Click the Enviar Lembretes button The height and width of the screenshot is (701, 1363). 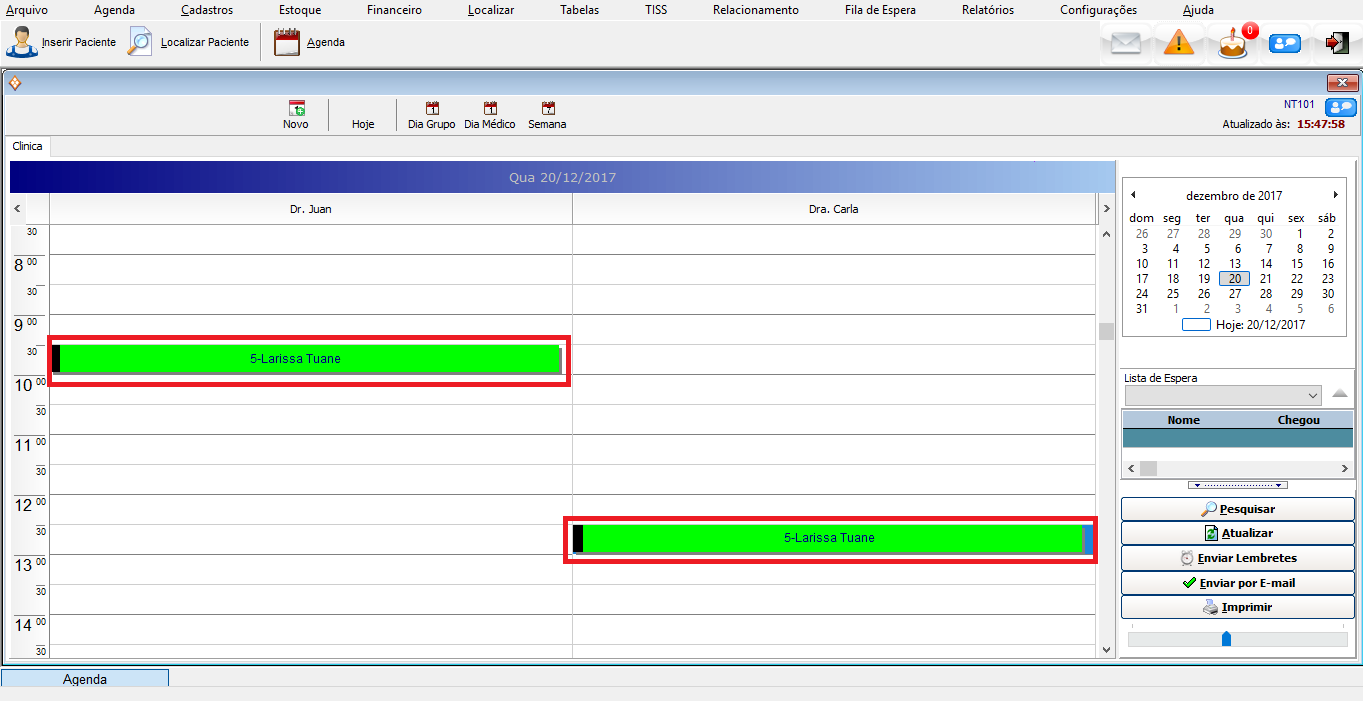point(1238,558)
